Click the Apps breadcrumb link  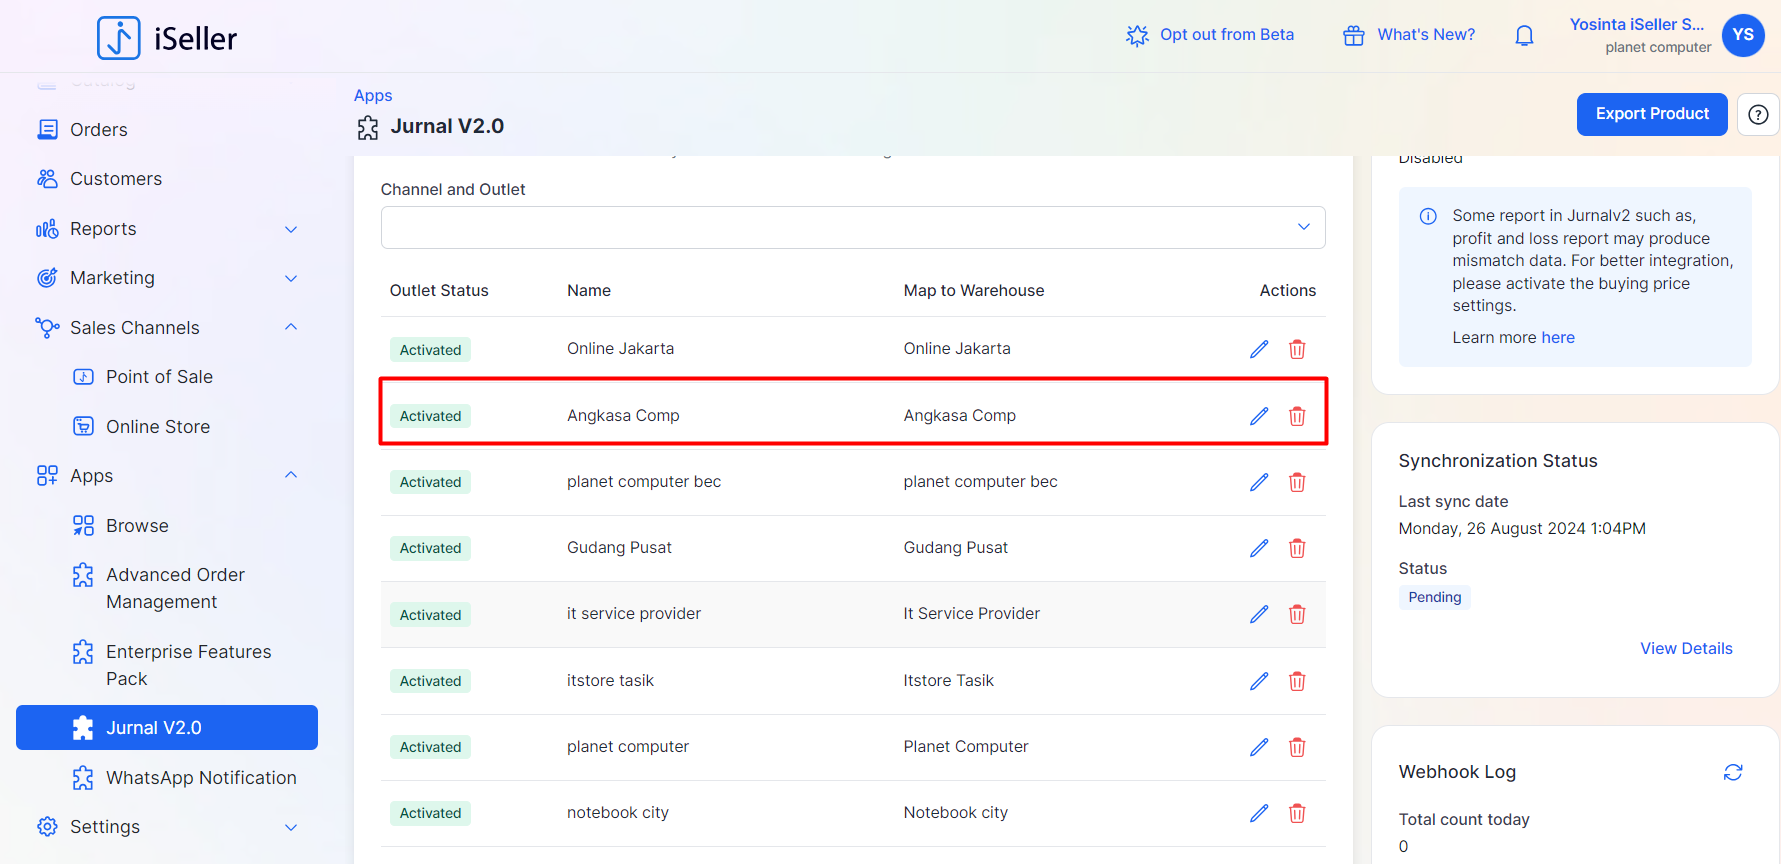pyautogui.click(x=373, y=96)
